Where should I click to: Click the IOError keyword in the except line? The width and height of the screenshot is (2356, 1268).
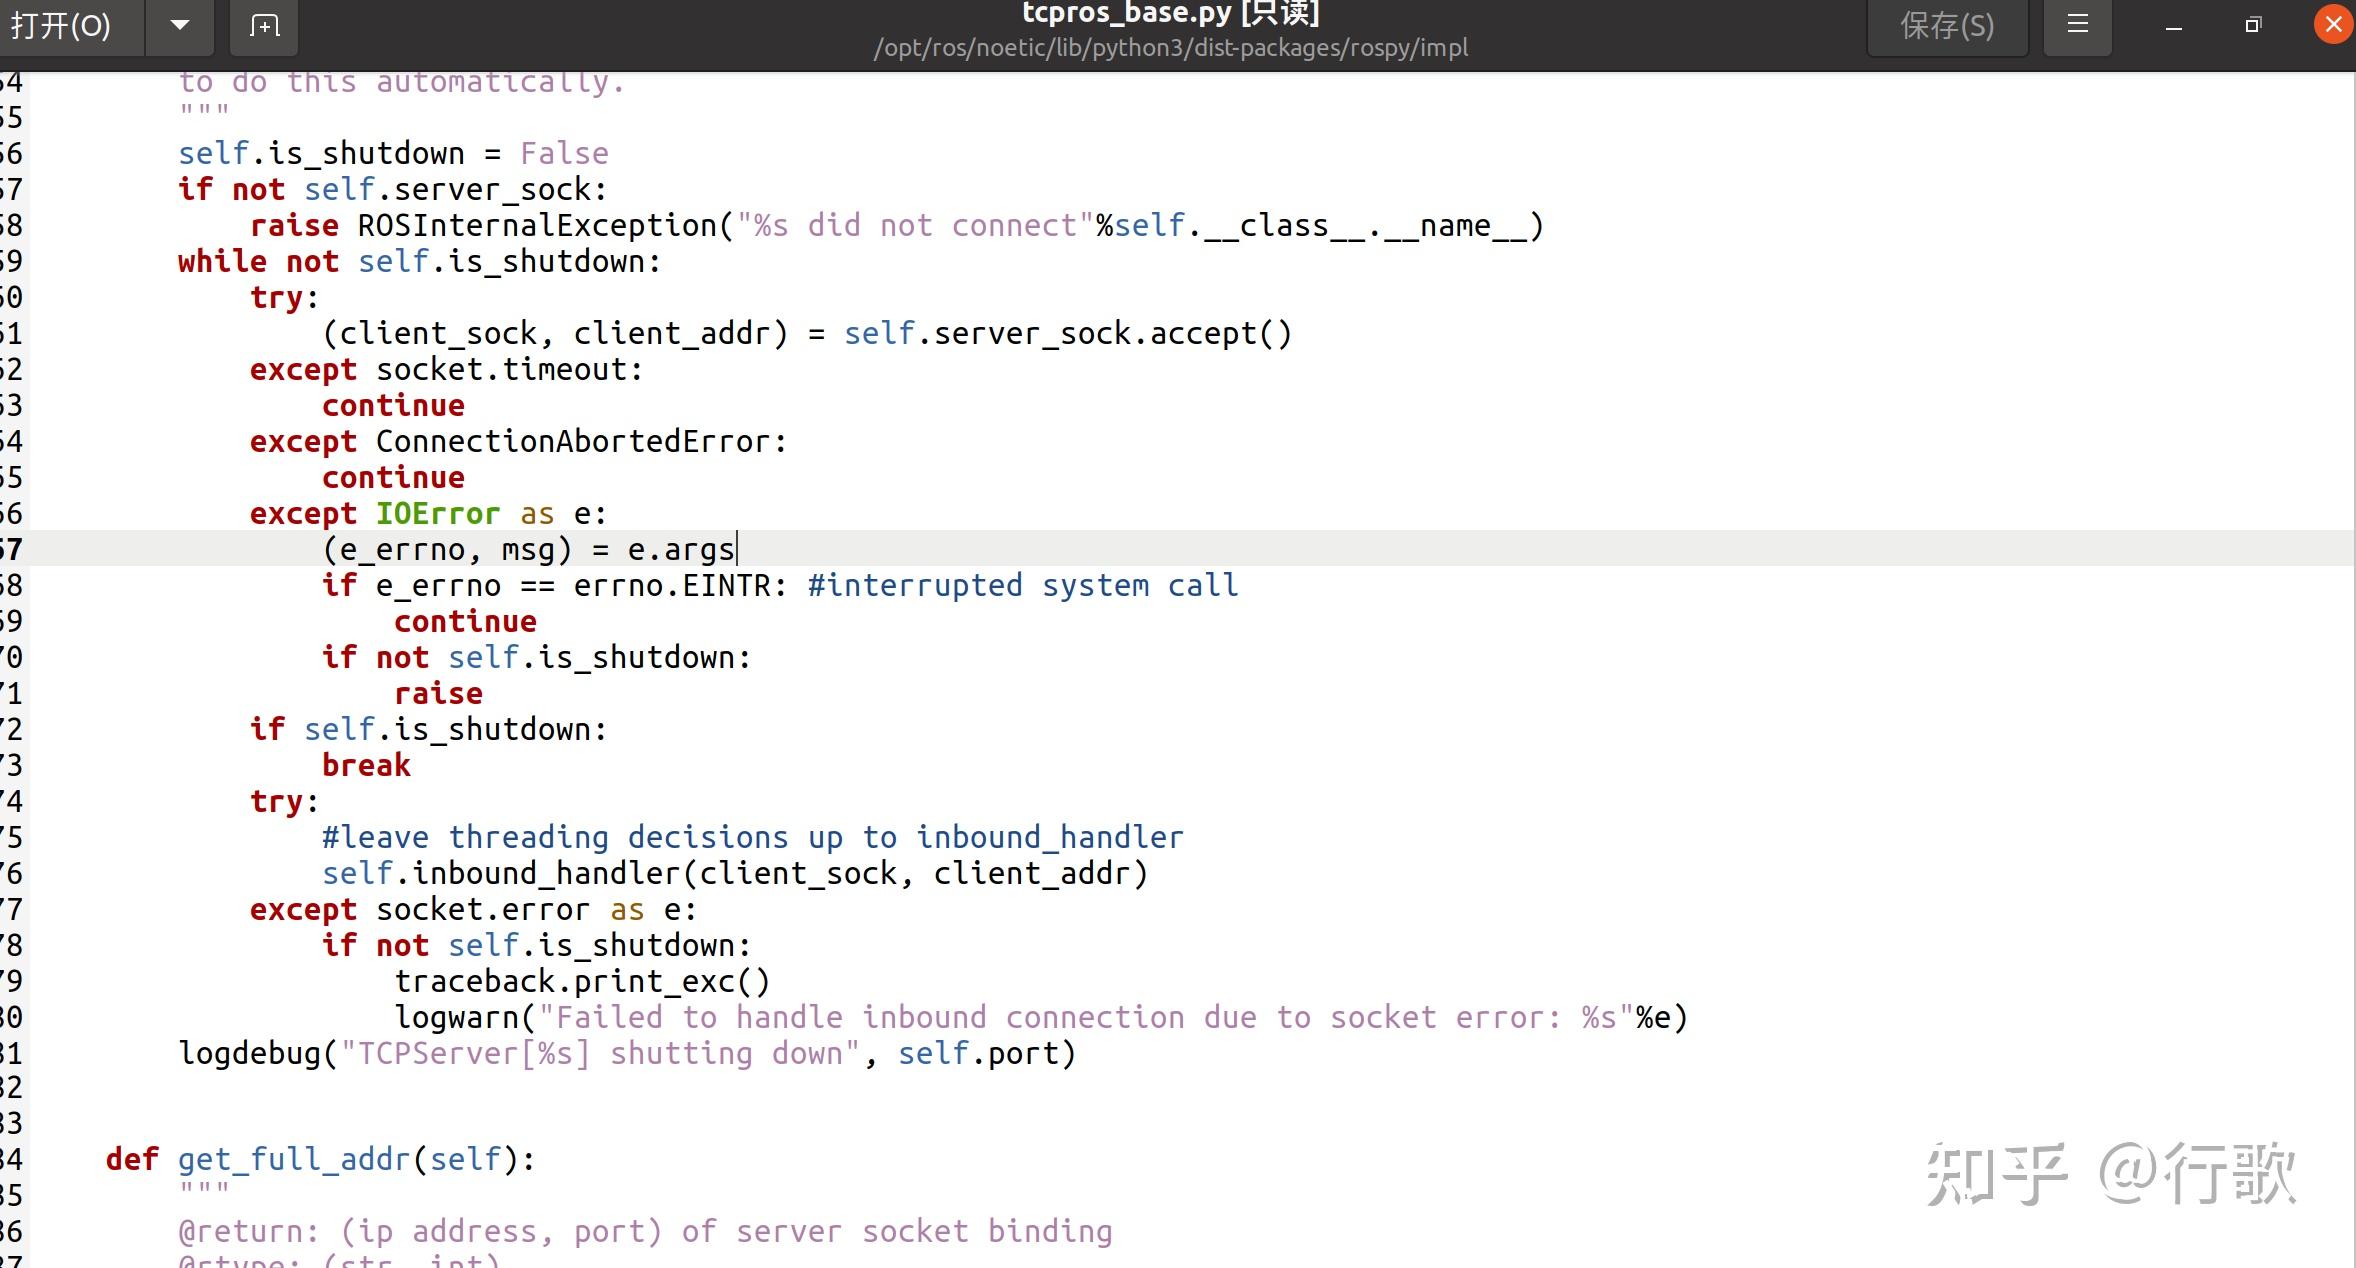coord(437,513)
